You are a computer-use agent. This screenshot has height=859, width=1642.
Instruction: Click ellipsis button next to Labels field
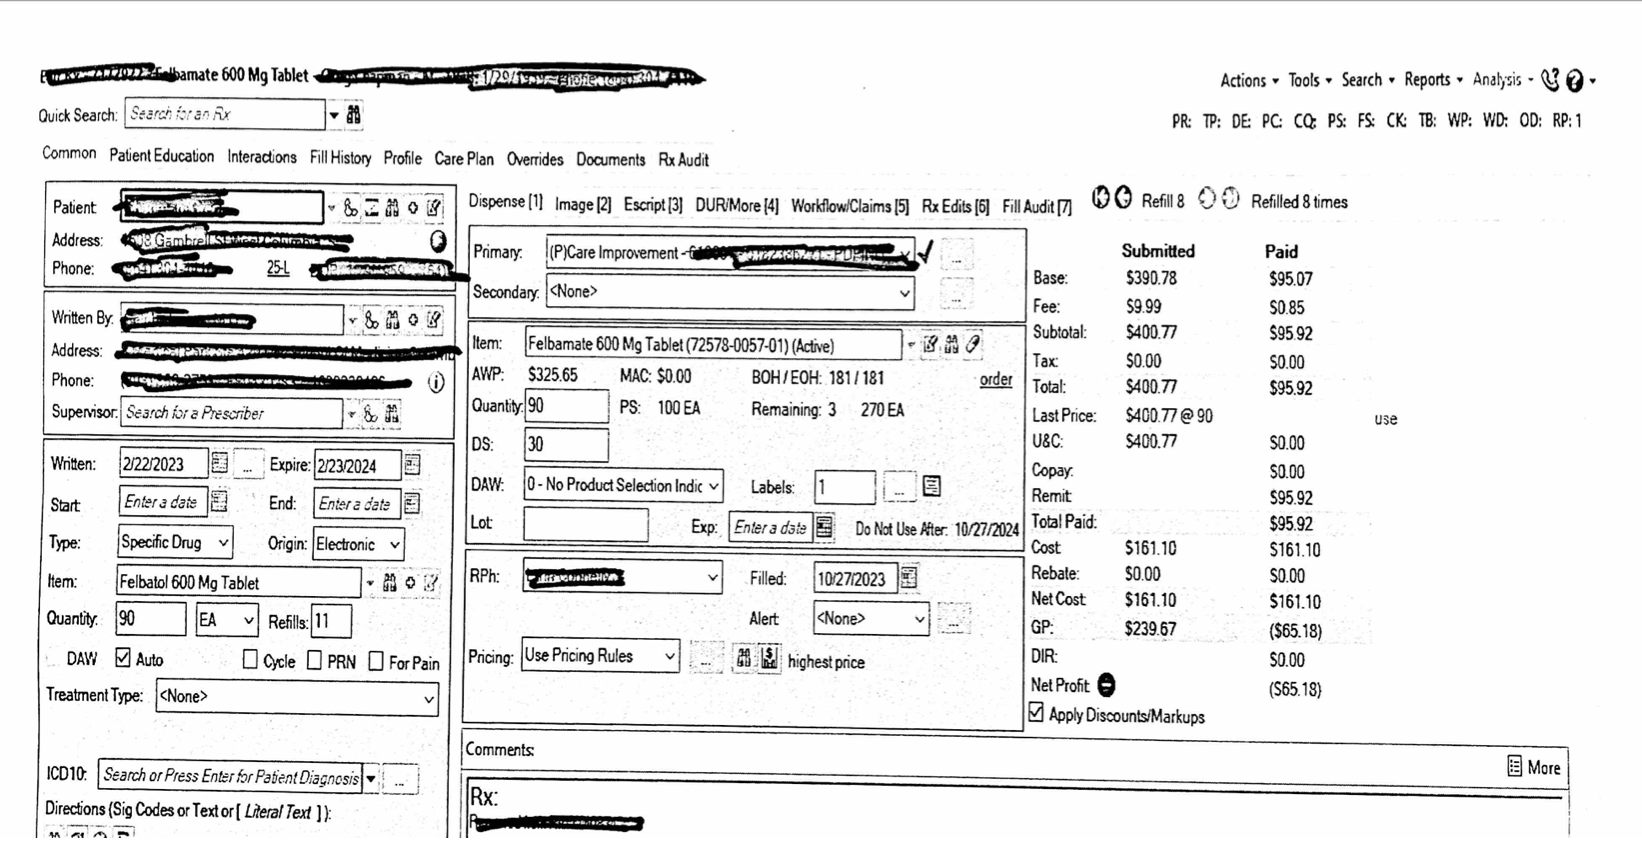[899, 487]
